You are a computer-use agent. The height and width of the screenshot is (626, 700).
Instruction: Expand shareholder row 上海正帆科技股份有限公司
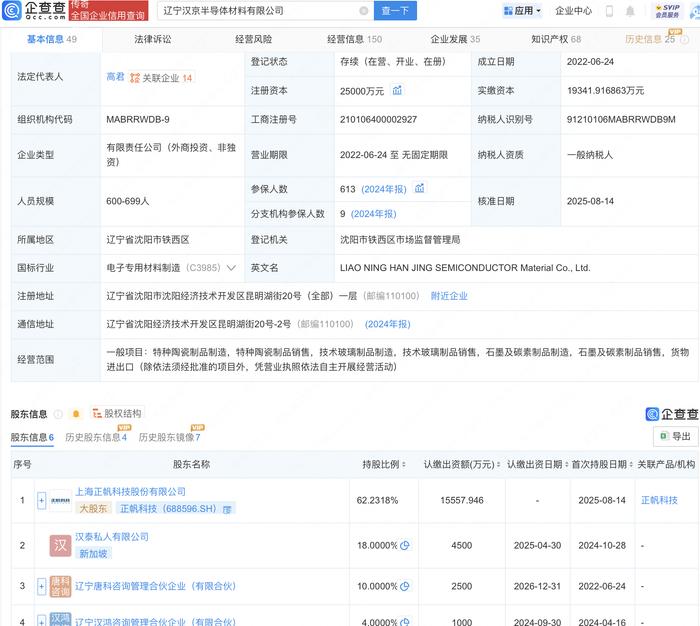(42, 501)
